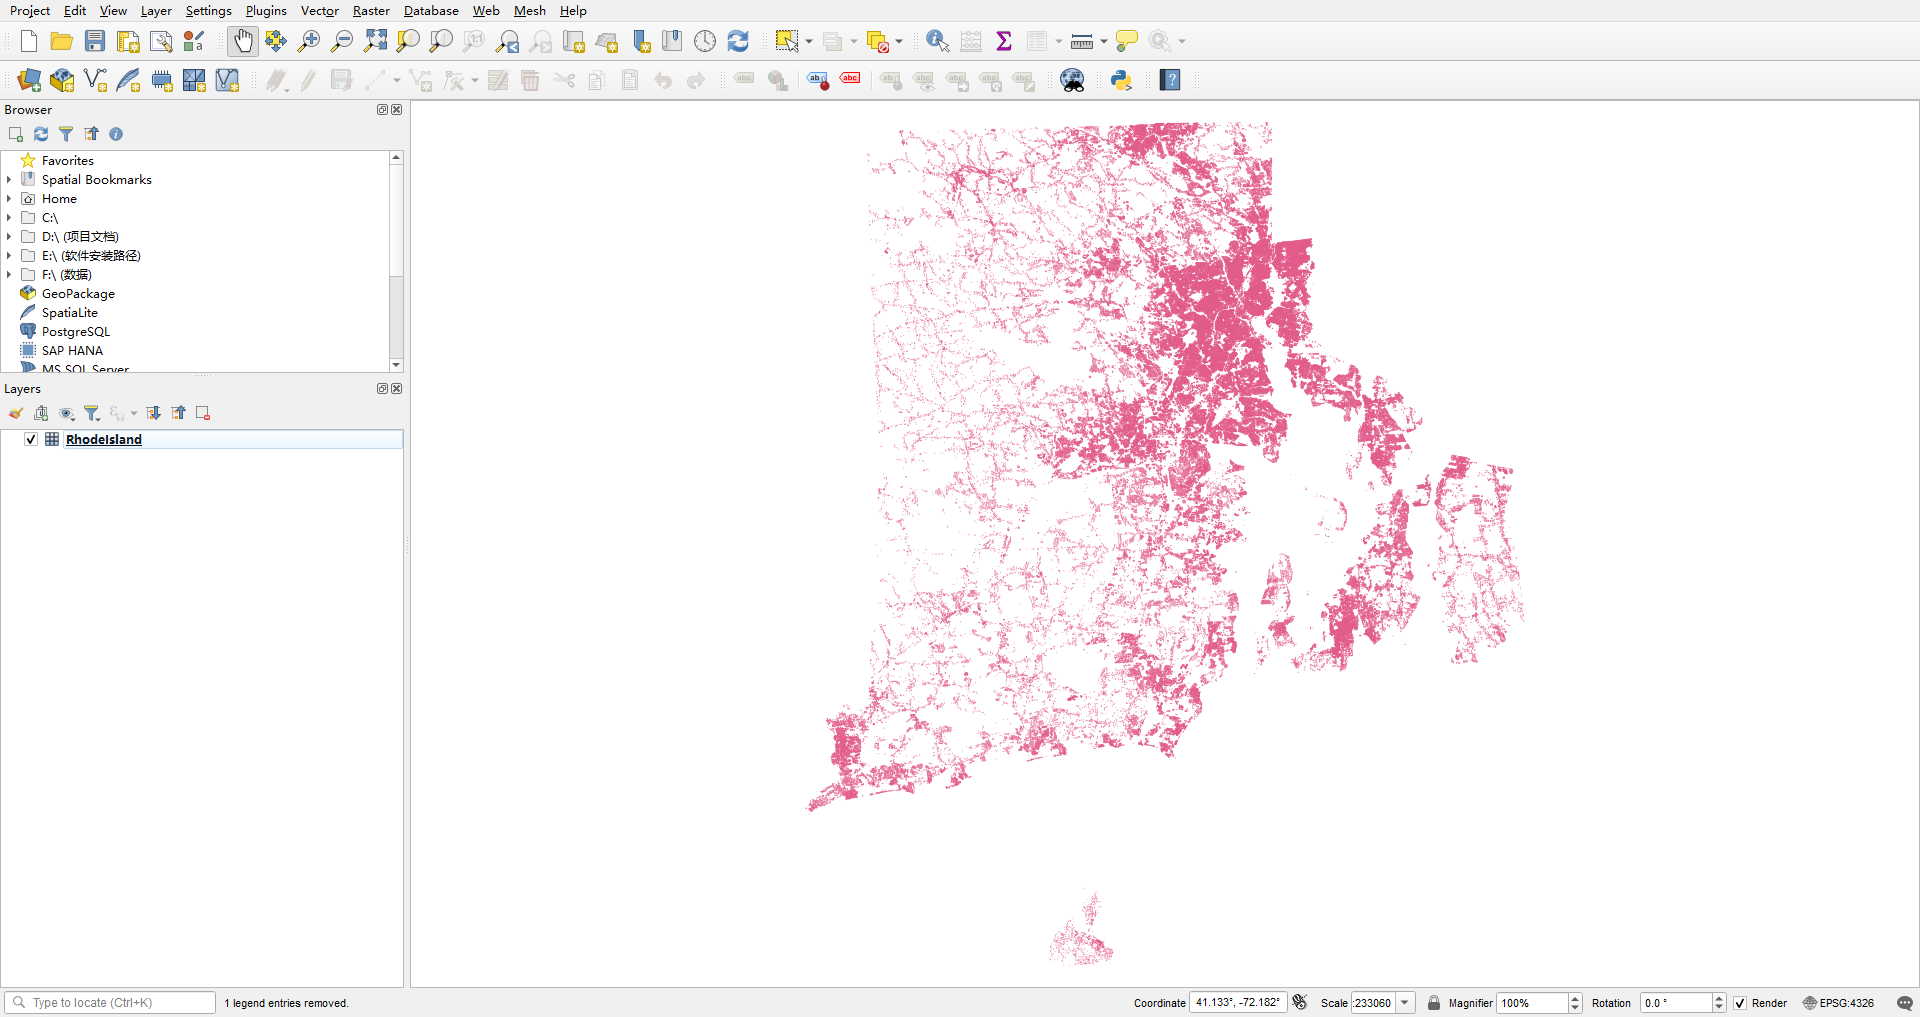Open the Data Source Manager icon
Screen dimensions: 1920x1017
click(29, 80)
